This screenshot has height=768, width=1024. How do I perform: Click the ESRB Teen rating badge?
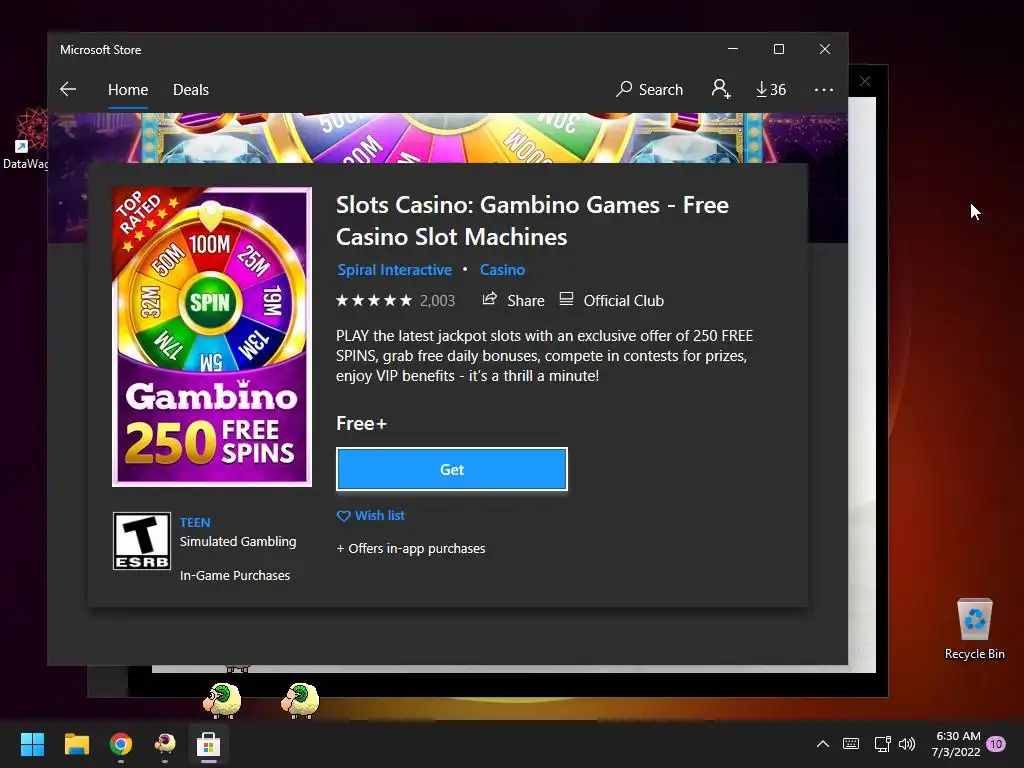pyautogui.click(x=142, y=541)
